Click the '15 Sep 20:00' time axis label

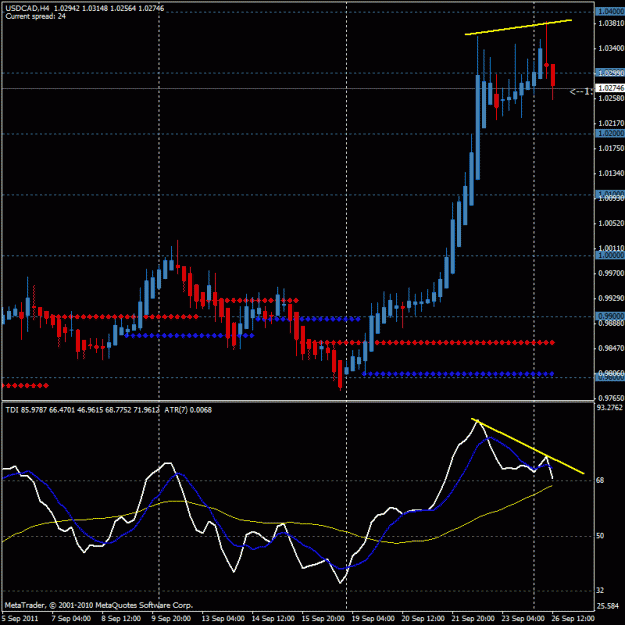pyautogui.click(x=323, y=619)
